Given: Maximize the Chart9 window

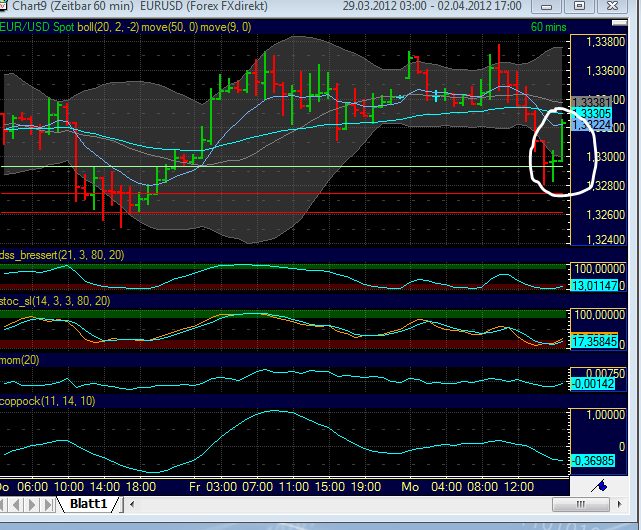Looking at the screenshot, I should (x=579, y=7).
